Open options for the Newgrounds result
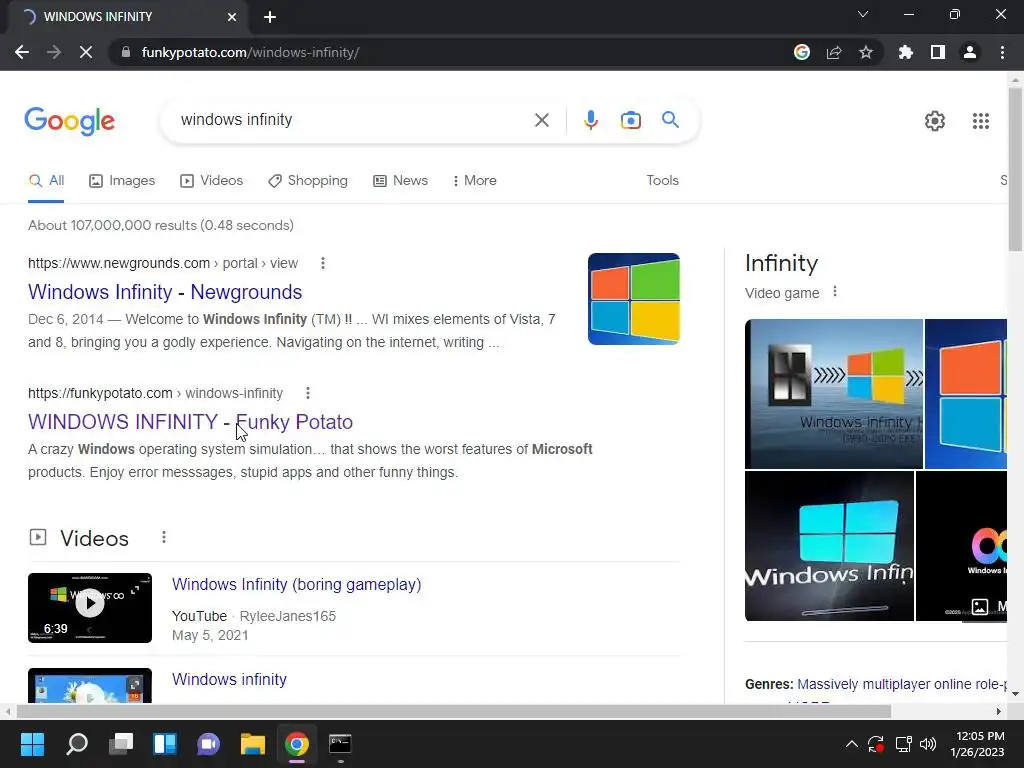Viewport: 1024px width, 768px height. click(323, 263)
